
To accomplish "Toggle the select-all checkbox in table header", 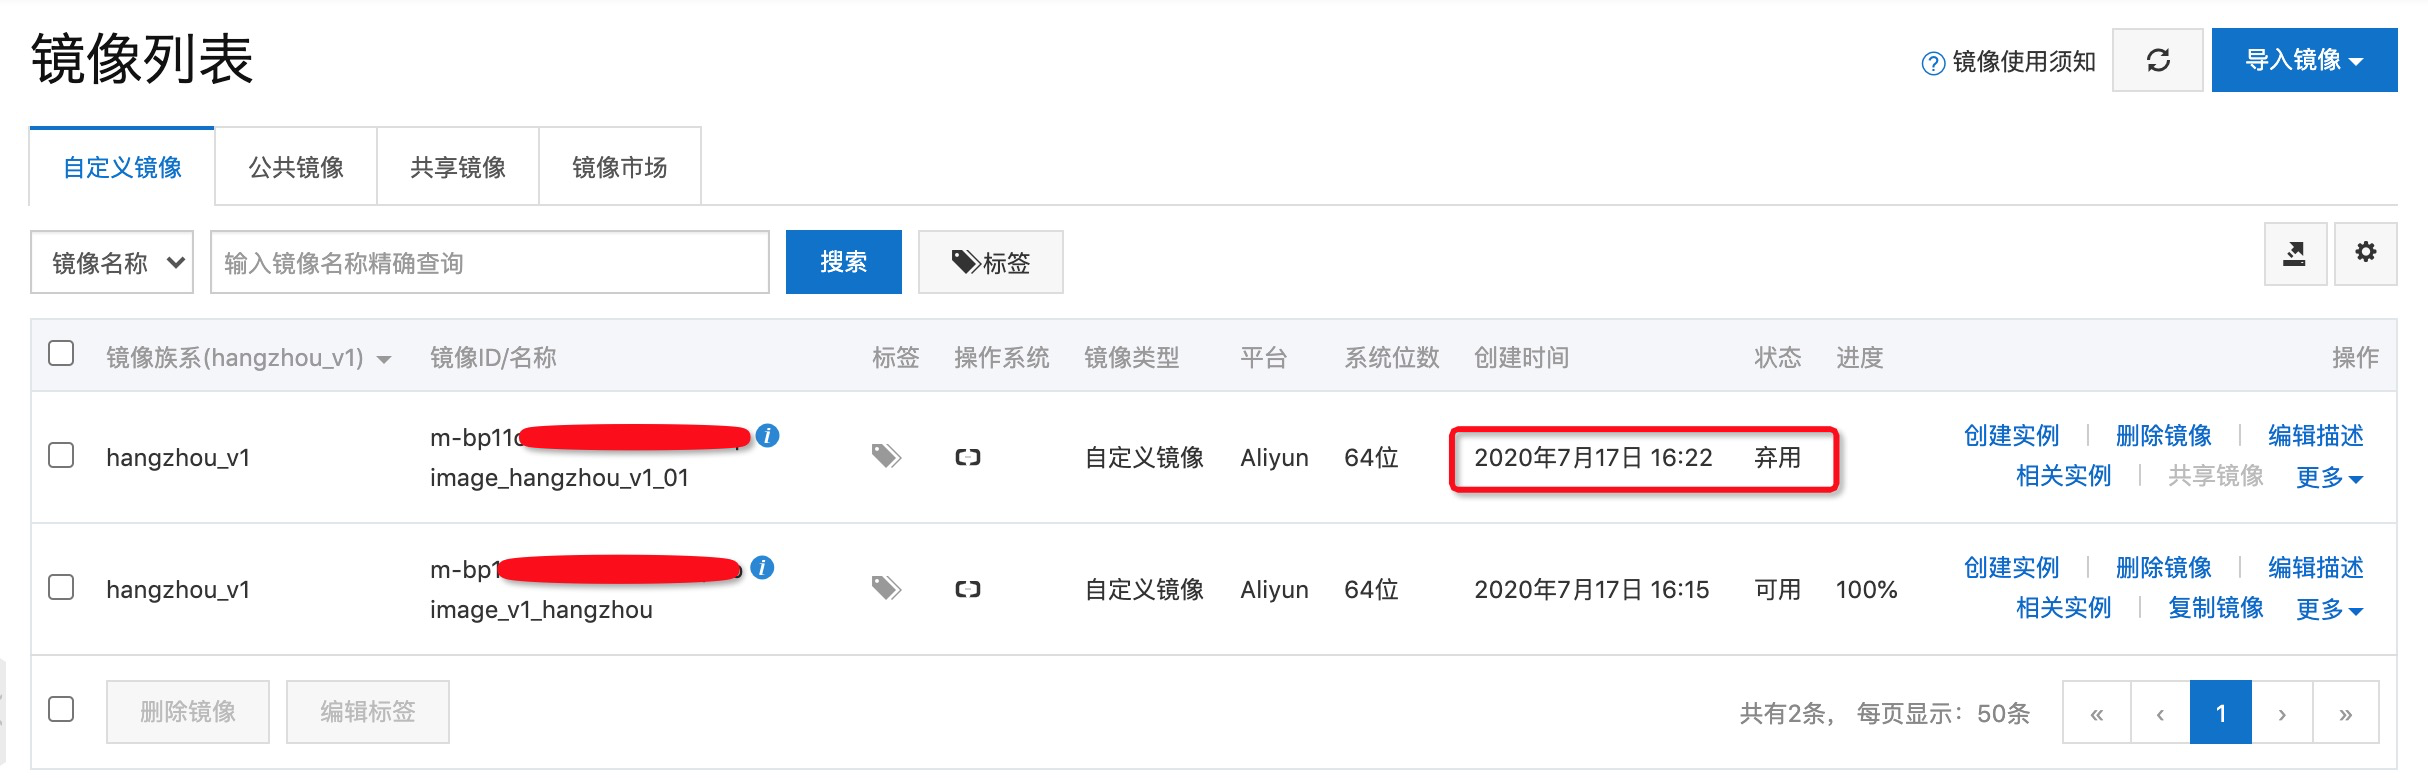I will (x=62, y=353).
